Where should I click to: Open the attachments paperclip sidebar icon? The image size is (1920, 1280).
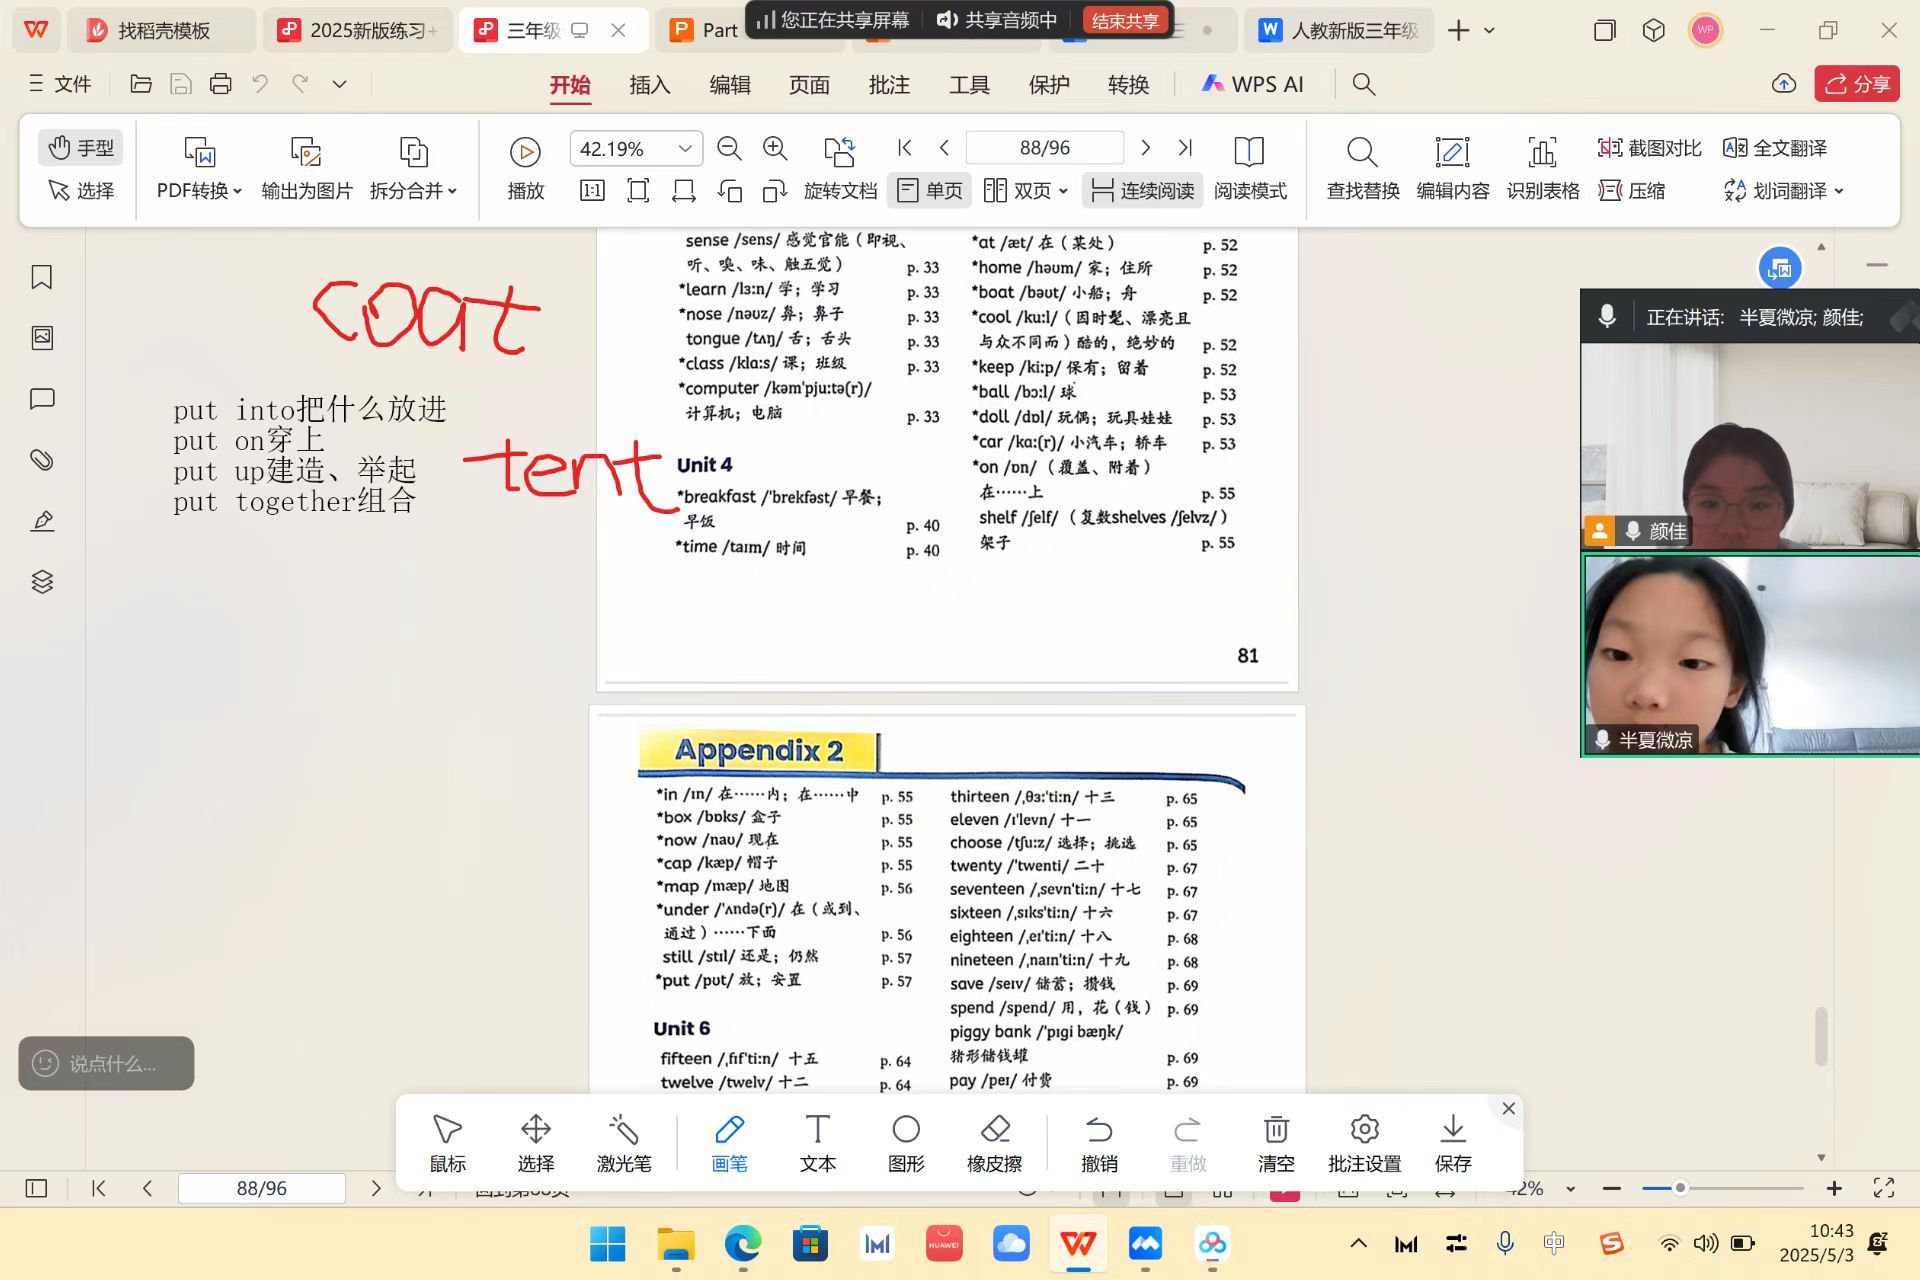click(42, 460)
